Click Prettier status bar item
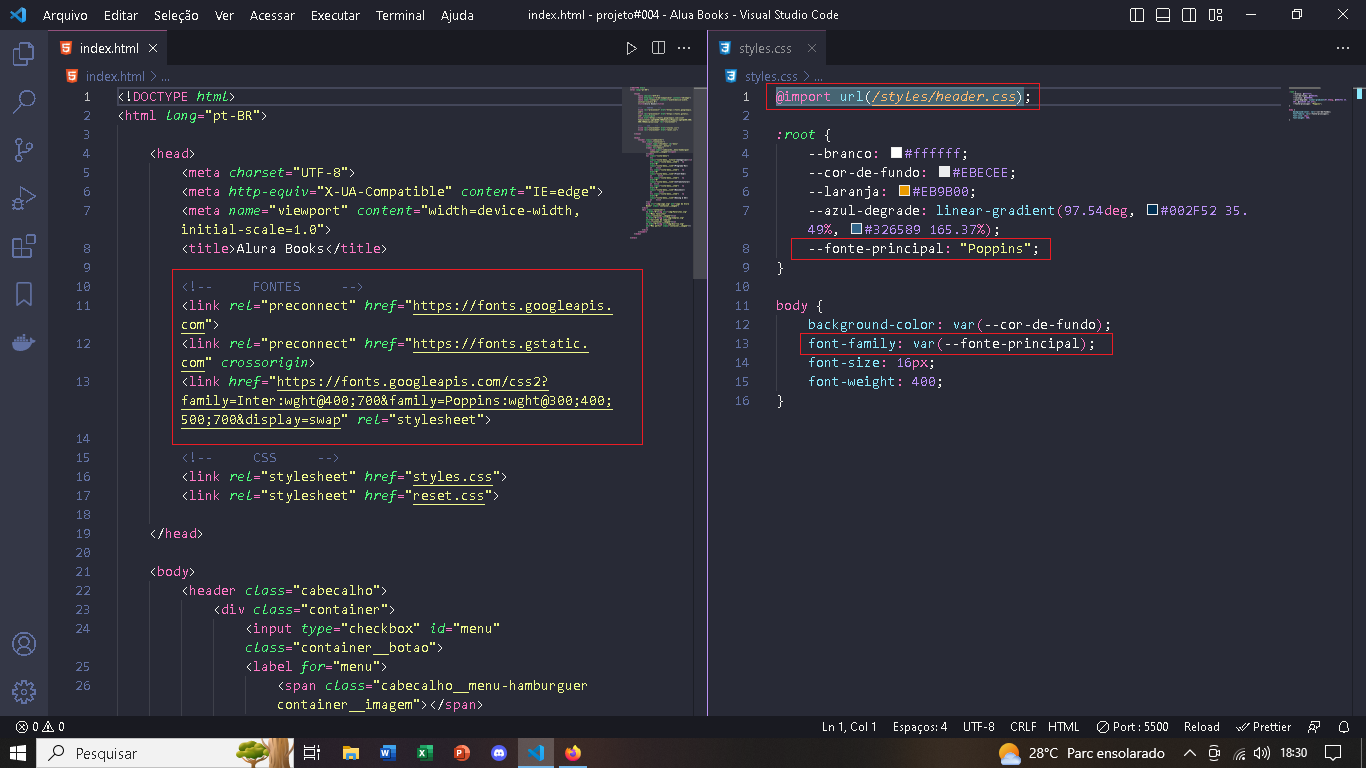This screenshot has width=1366, height=768. click(1264, 727)
